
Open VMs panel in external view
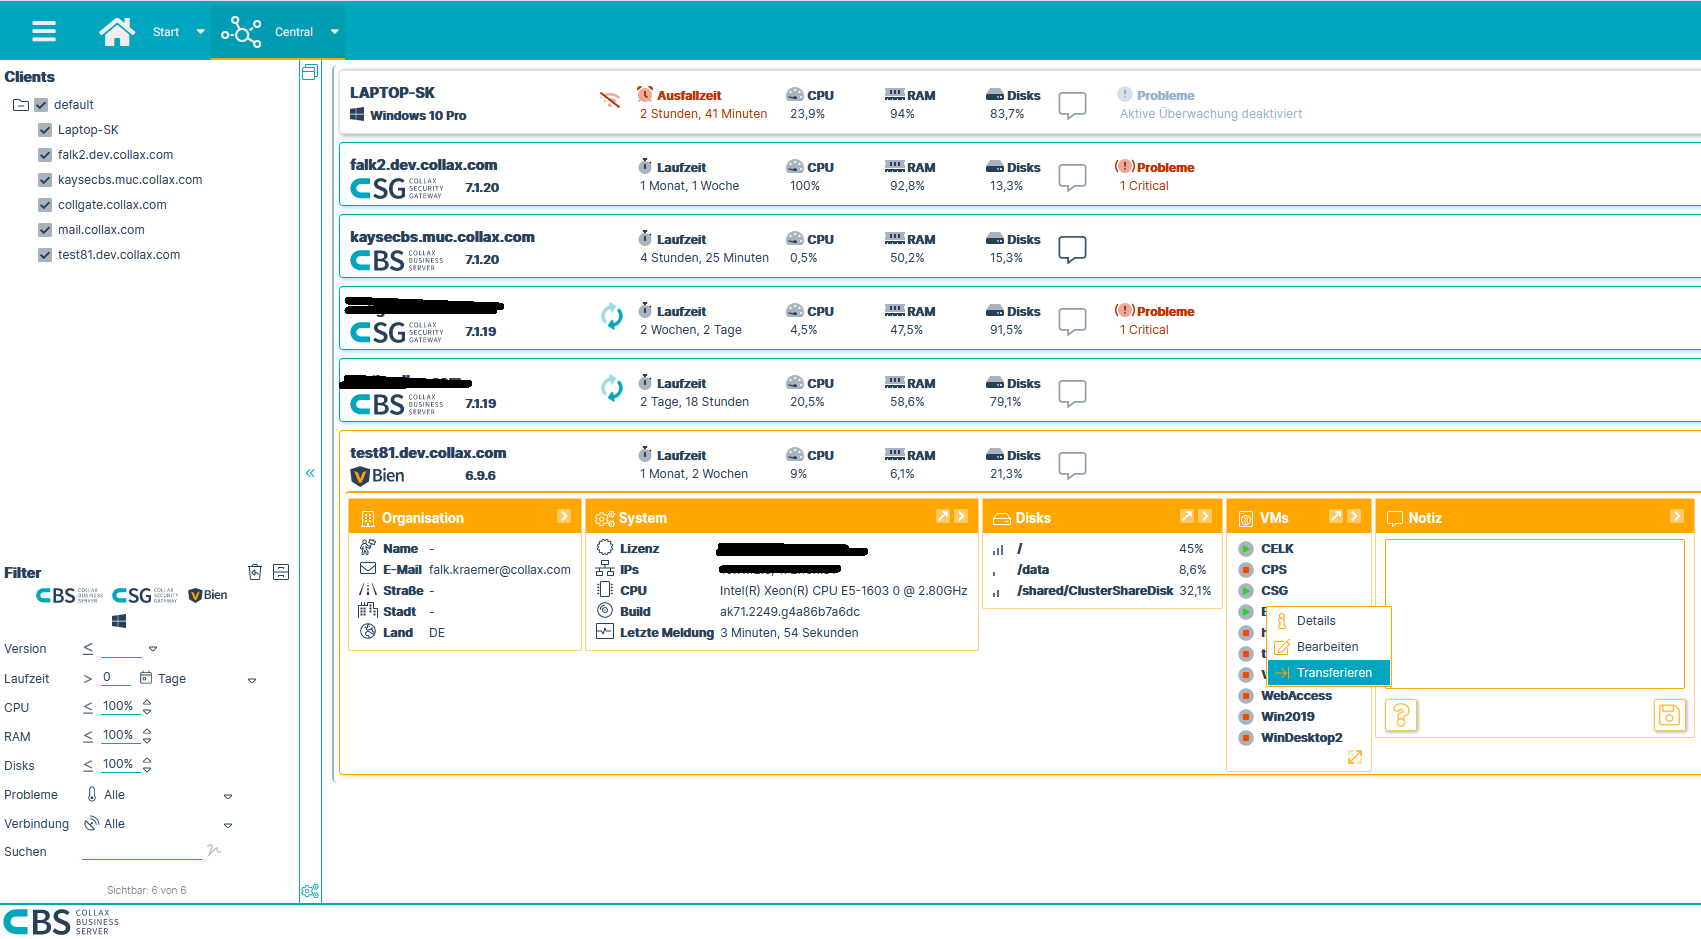click(x=1335, y=516)
